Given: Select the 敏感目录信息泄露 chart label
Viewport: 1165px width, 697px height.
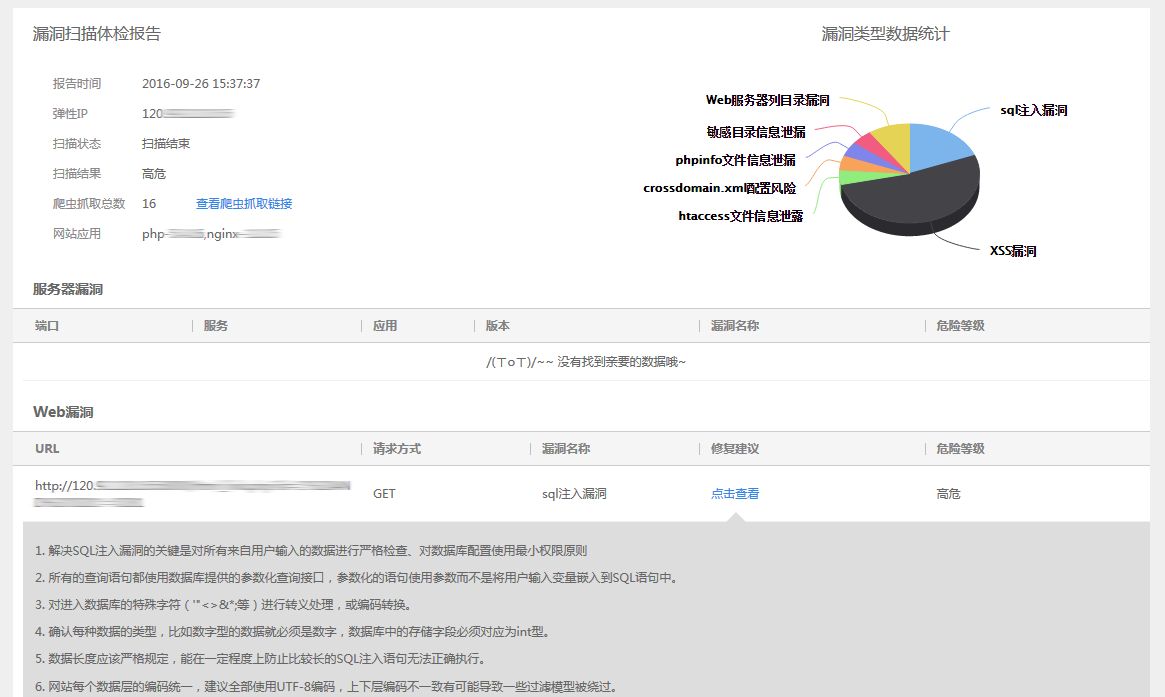Looking at the screenshot, I should [755, 131].
